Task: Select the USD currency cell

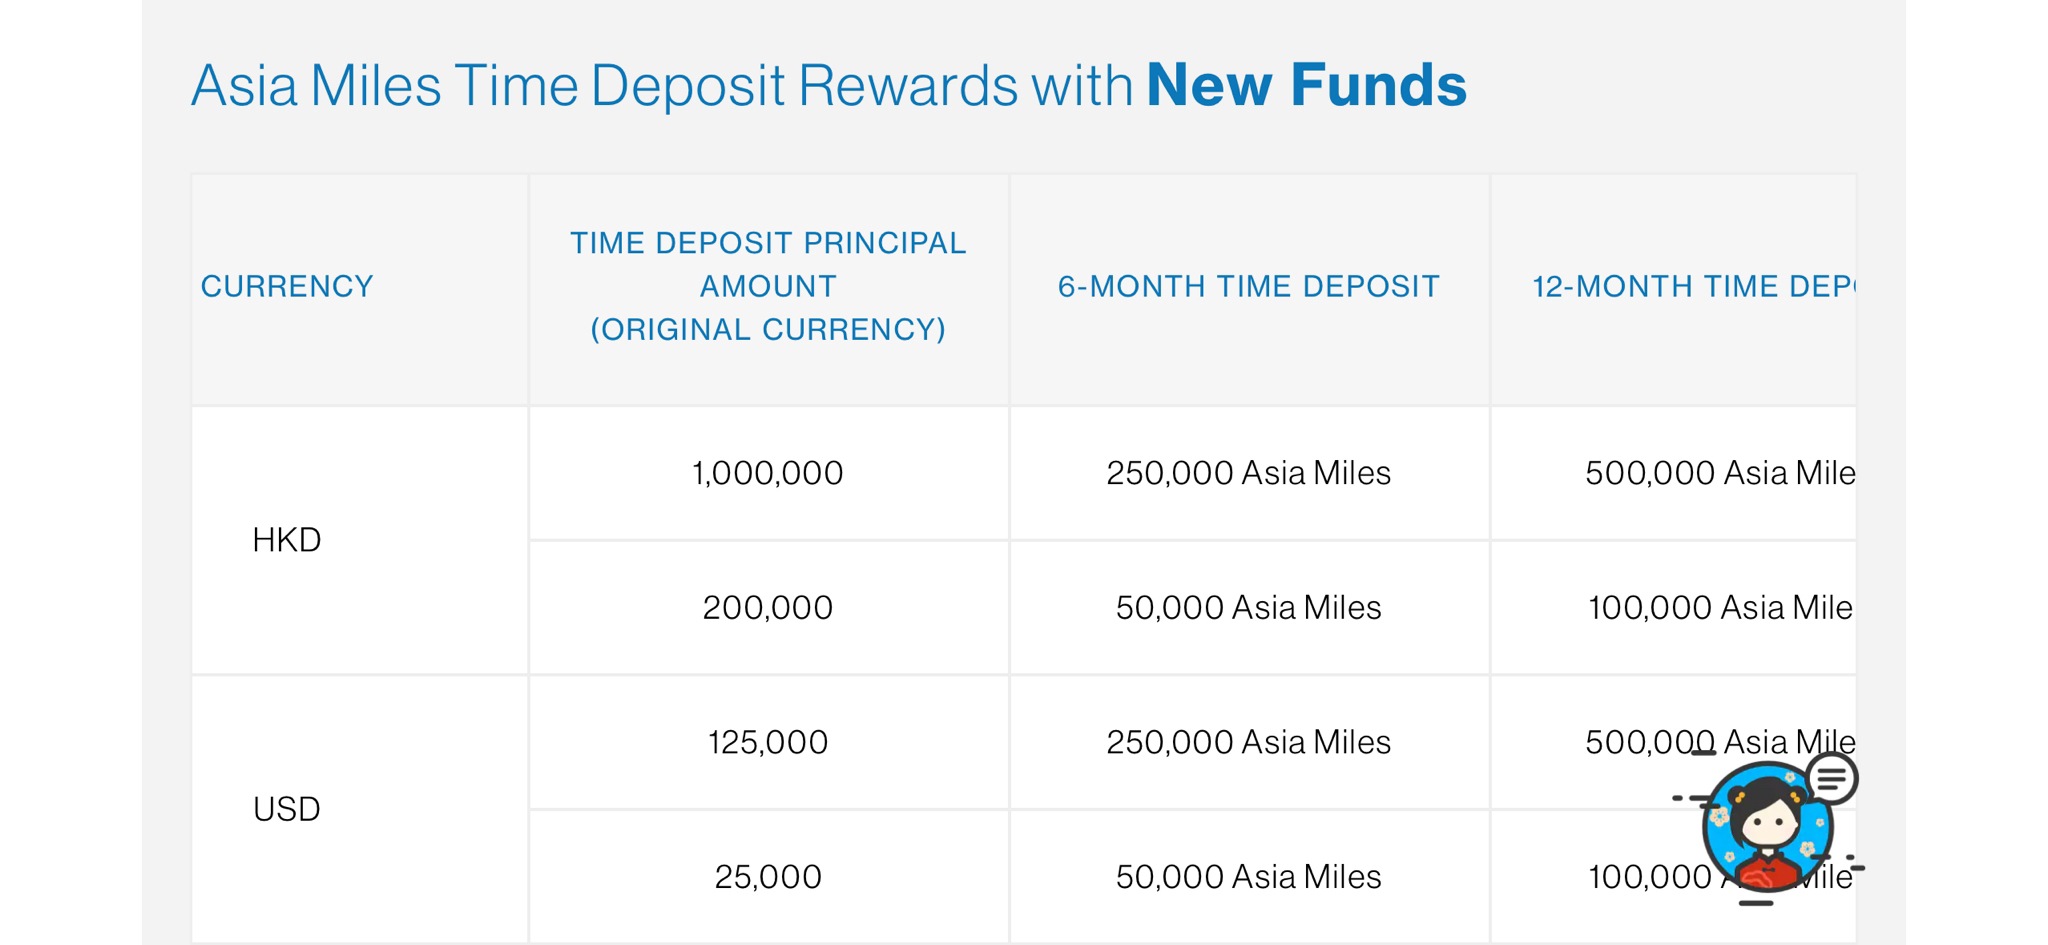Action: (x=287, y=809)
